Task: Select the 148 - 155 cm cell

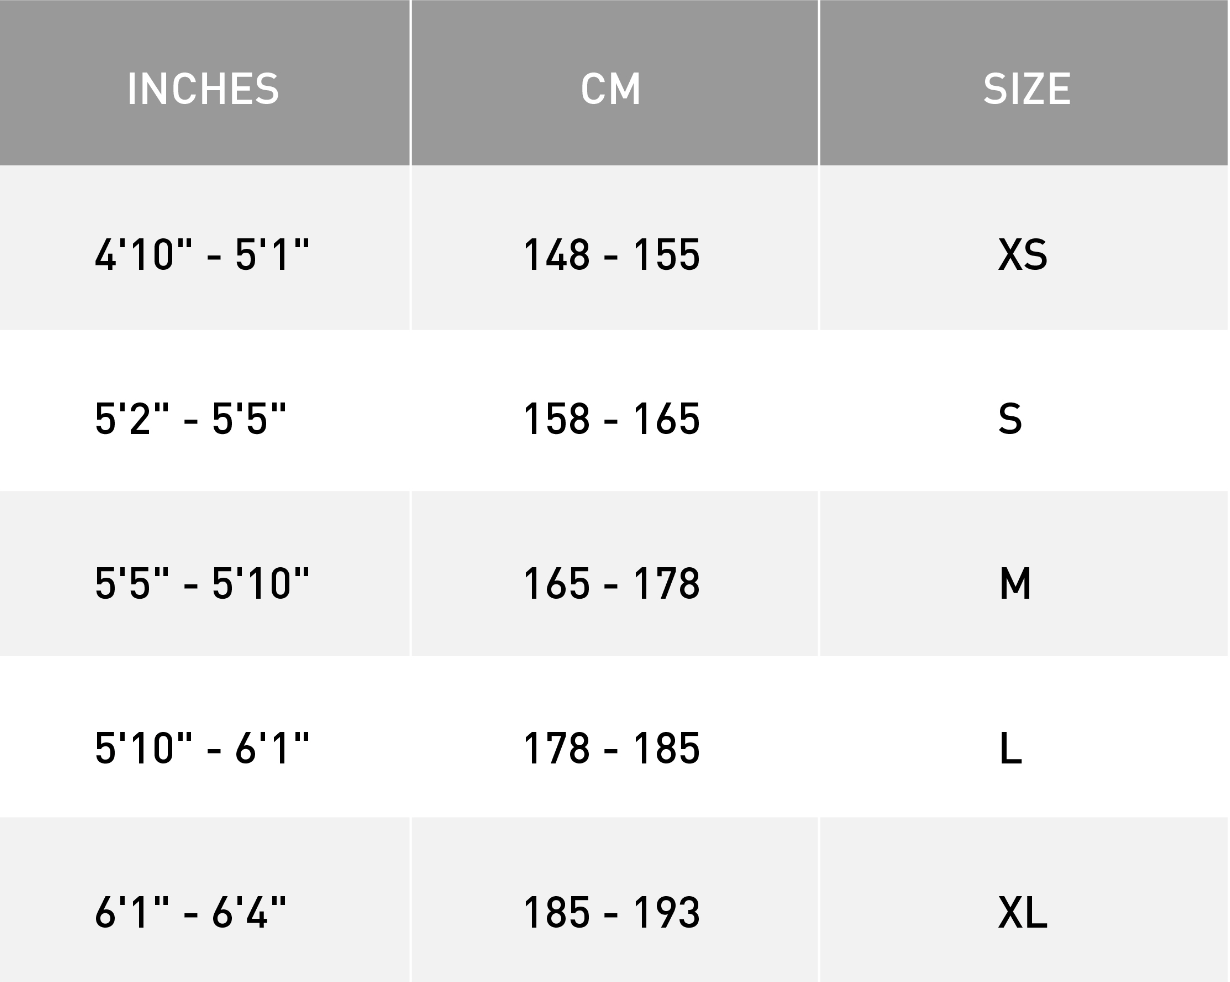Action: coord(611,255)
